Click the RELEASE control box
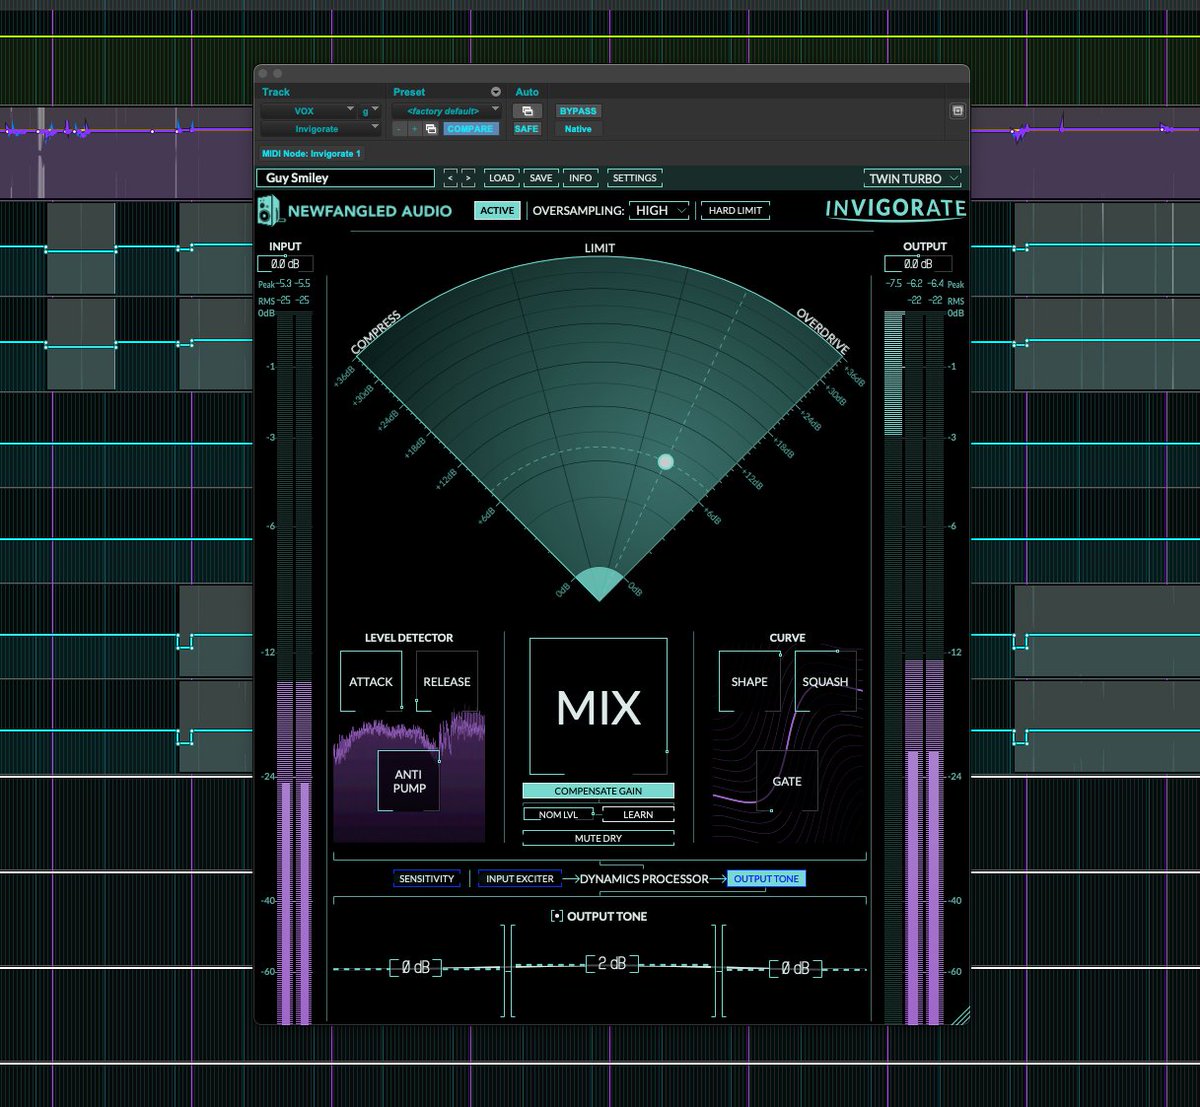This screenshot has width=1200, height=1107. click(x=447, y=681)
